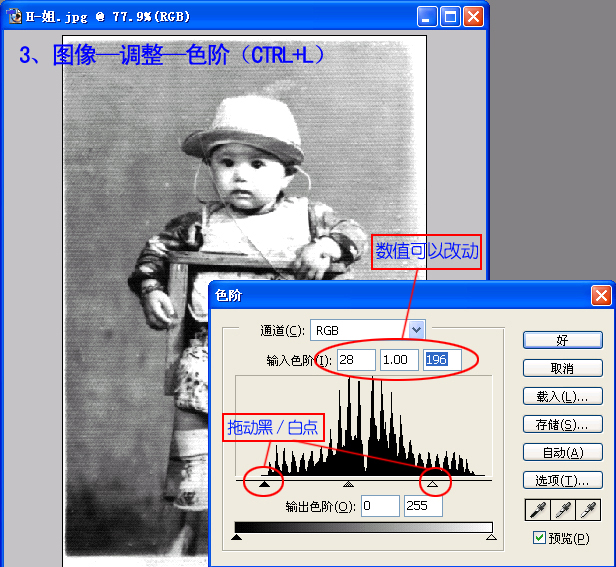Click the 好 OK button
The height and width of the screenshot is (567, 616).
[x=563, y=340]
